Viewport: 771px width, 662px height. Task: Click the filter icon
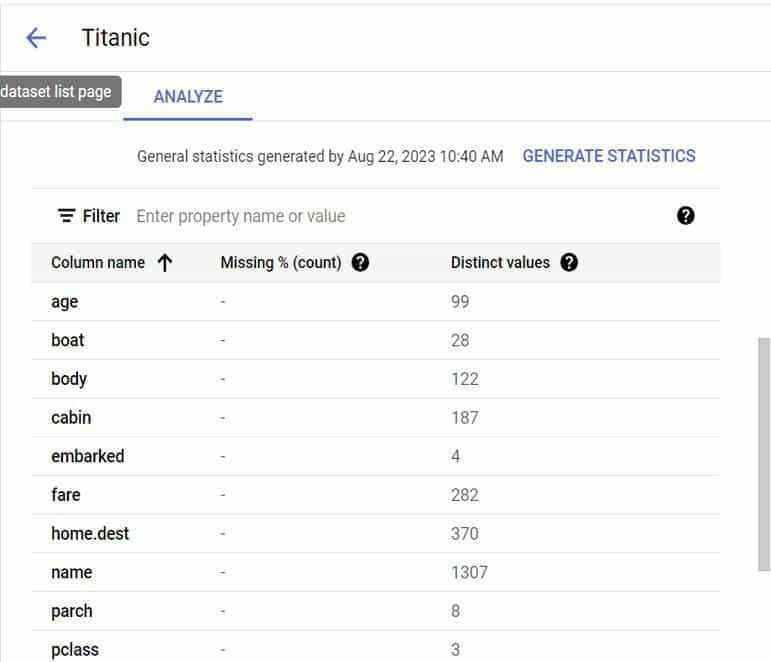coord(66,216)
